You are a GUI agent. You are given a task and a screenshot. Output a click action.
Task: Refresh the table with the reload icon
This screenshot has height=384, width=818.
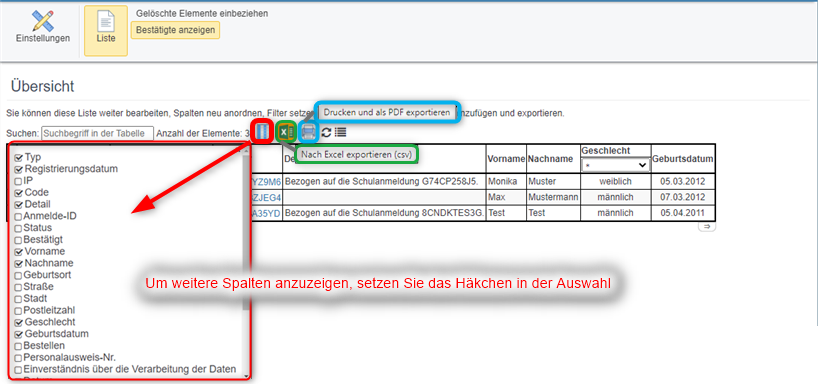[x=327, y=133]
